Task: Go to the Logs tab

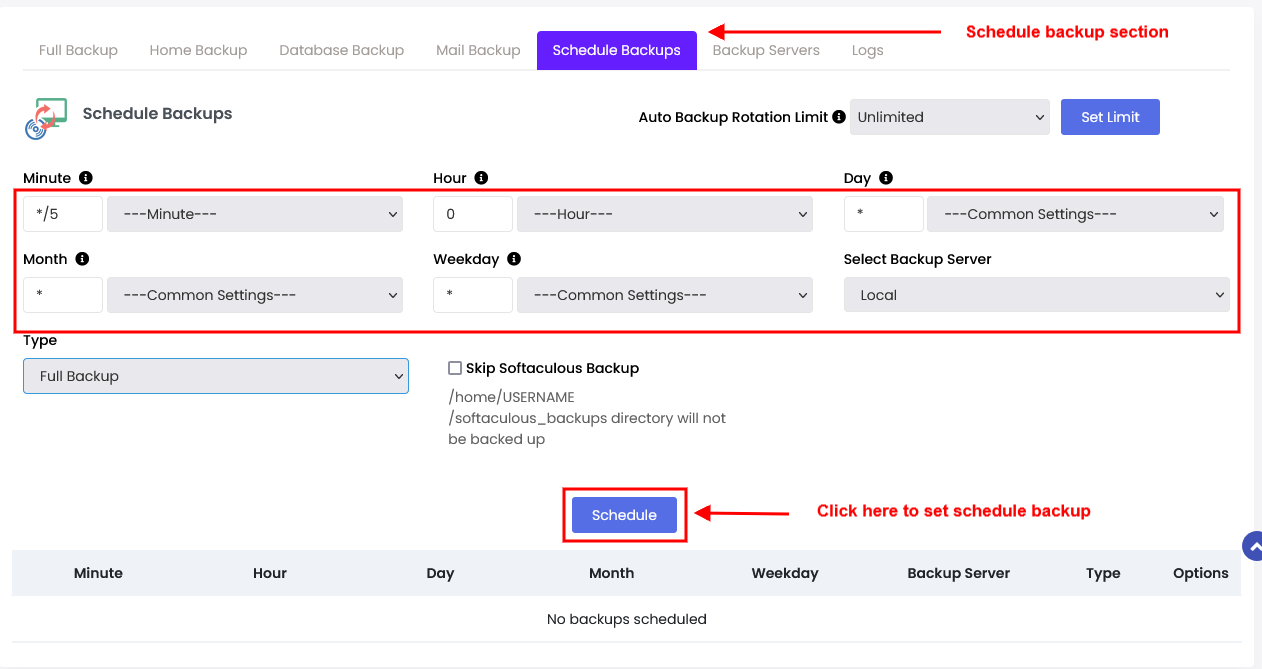Action: 867,50
